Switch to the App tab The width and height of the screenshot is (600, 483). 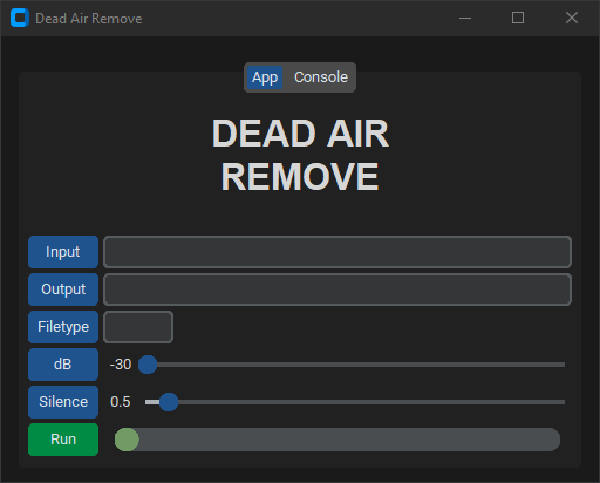tap(265, 78)
